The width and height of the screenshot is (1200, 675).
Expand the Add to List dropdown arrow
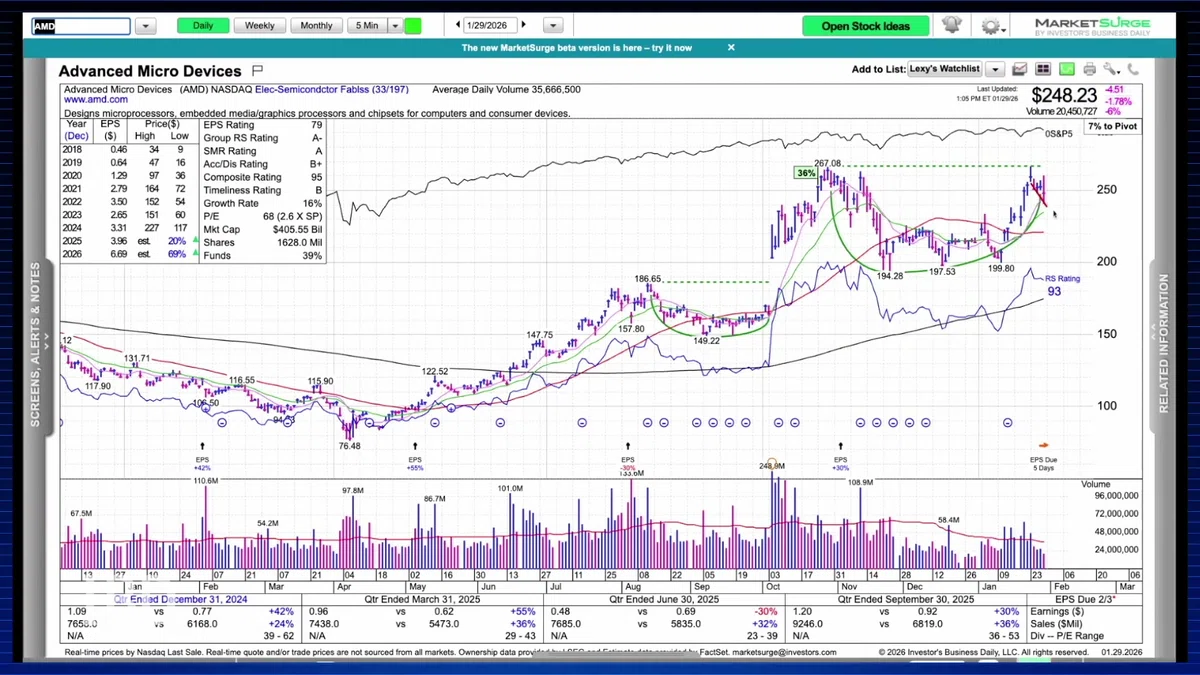point(994,69)
